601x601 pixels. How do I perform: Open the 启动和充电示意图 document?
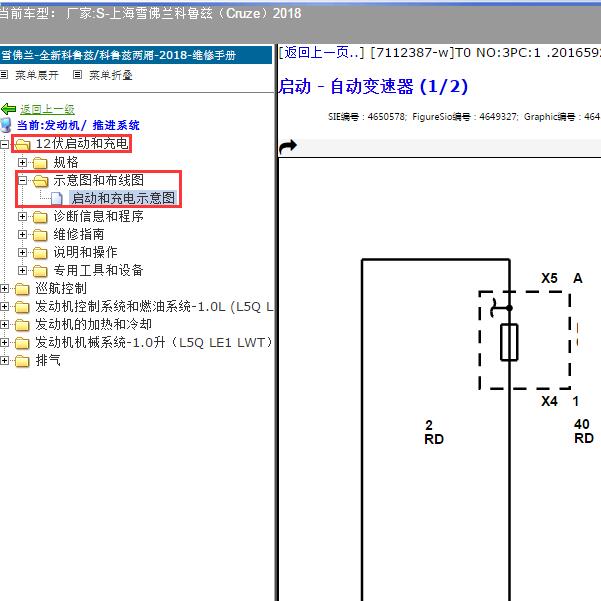(123, 198)
